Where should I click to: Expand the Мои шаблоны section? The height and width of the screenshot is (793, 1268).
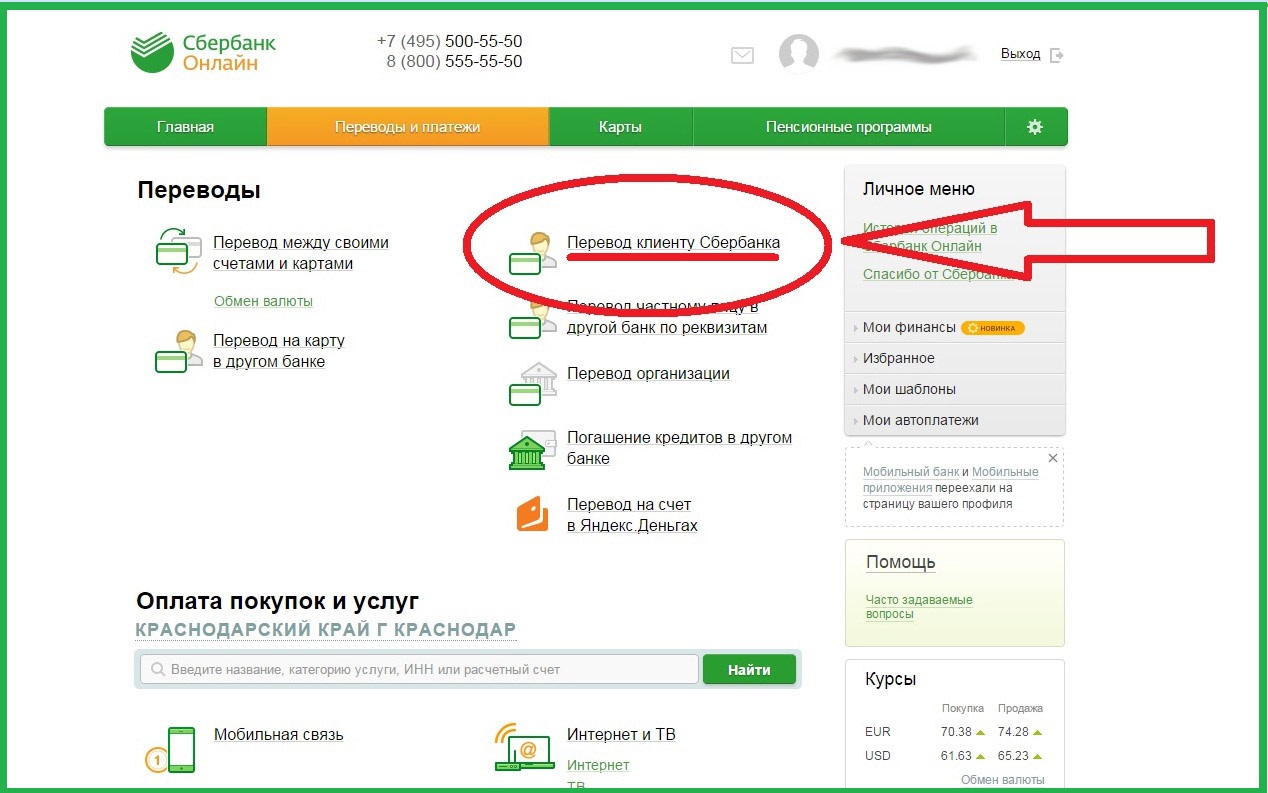click(908, 389)
